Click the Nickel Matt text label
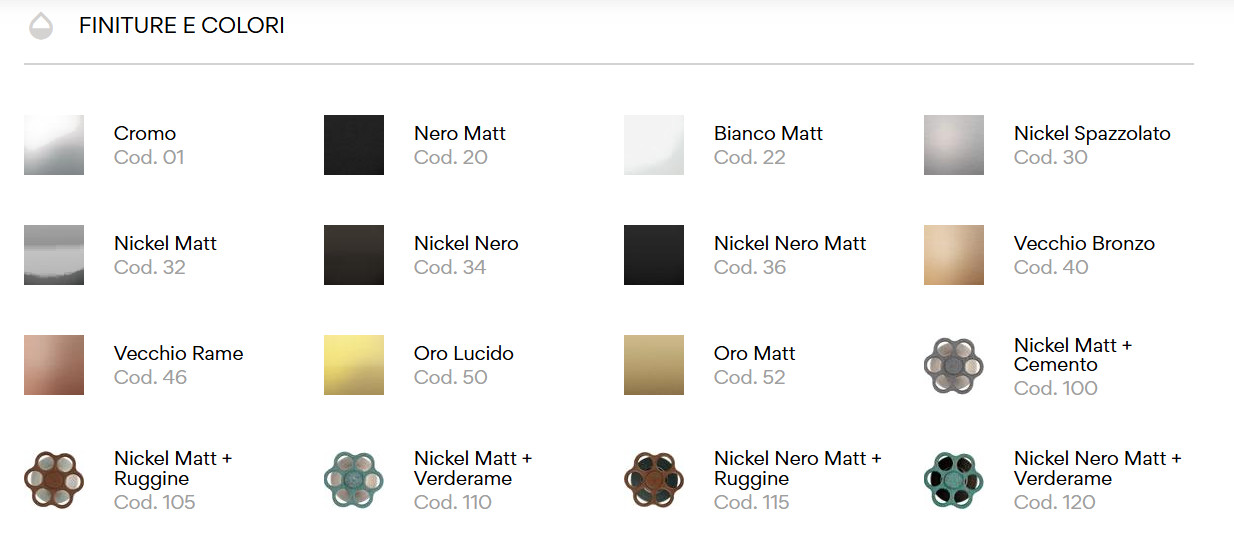 [165, 243]
